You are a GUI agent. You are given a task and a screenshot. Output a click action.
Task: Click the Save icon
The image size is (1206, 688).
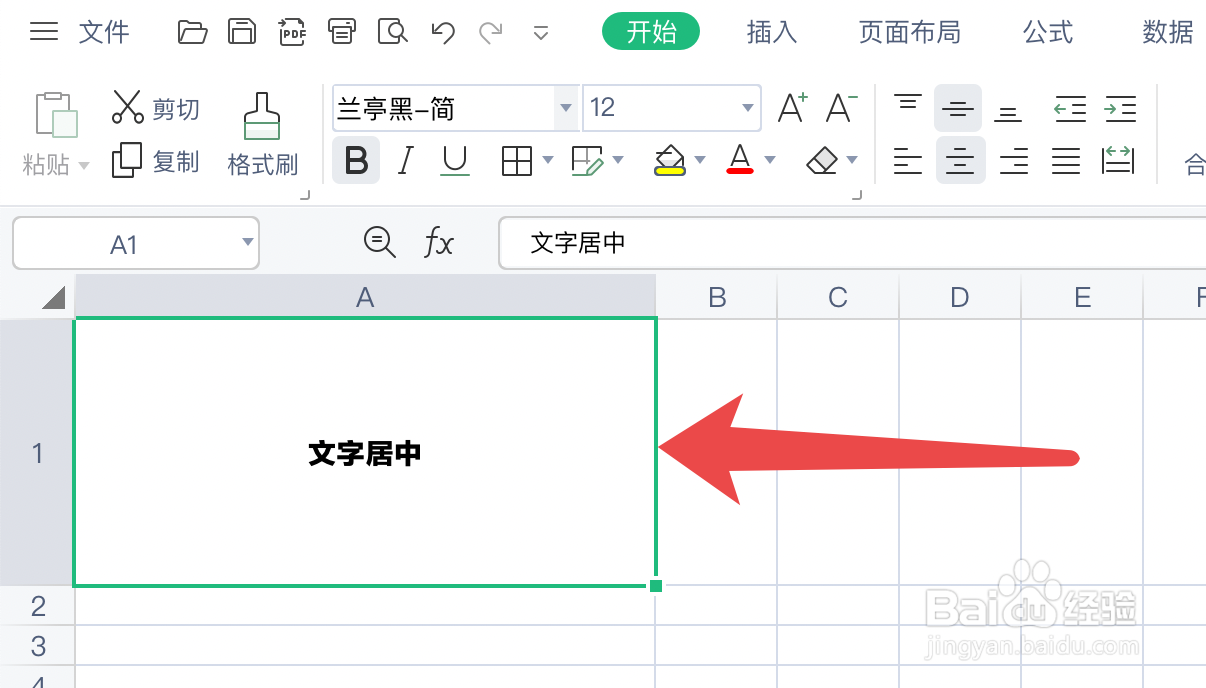(242, 31)
